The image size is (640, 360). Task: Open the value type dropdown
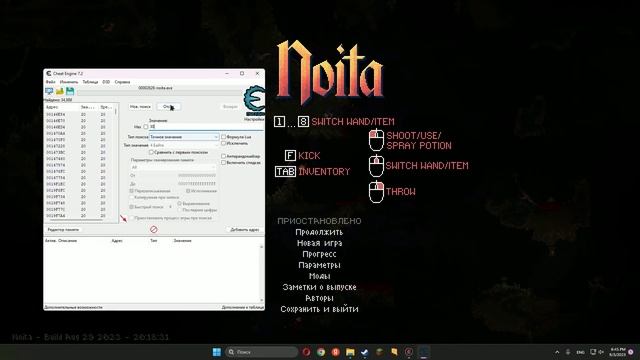click(184, 145)
